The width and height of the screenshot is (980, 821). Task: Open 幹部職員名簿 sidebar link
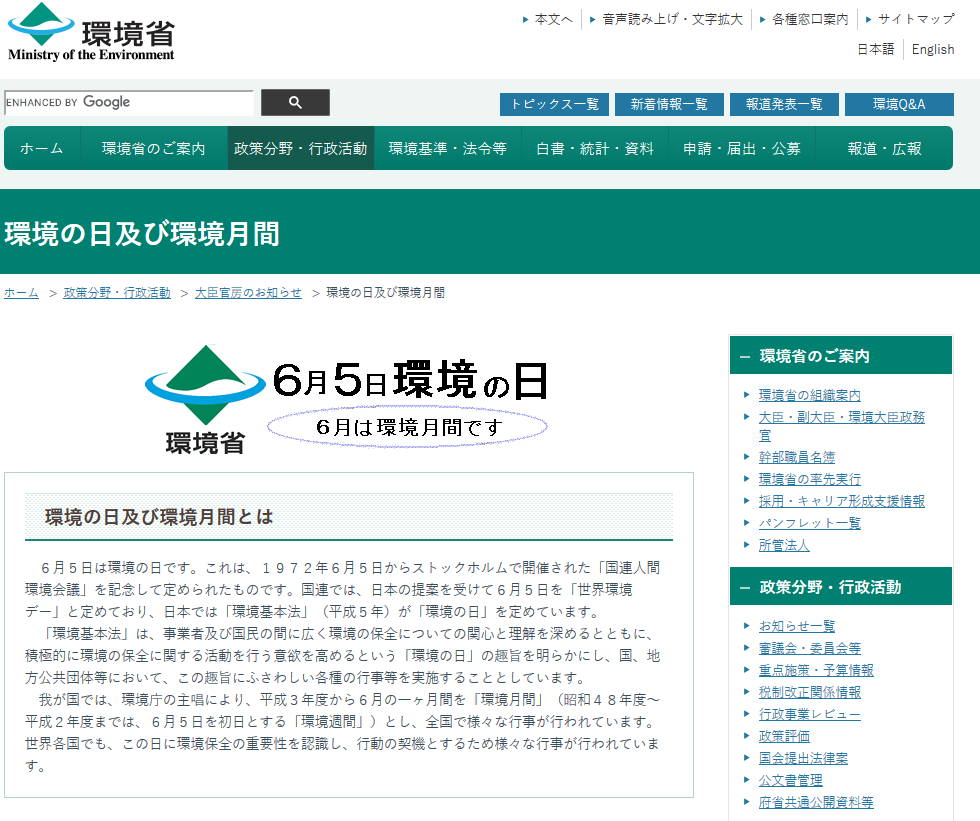(796, 457)
